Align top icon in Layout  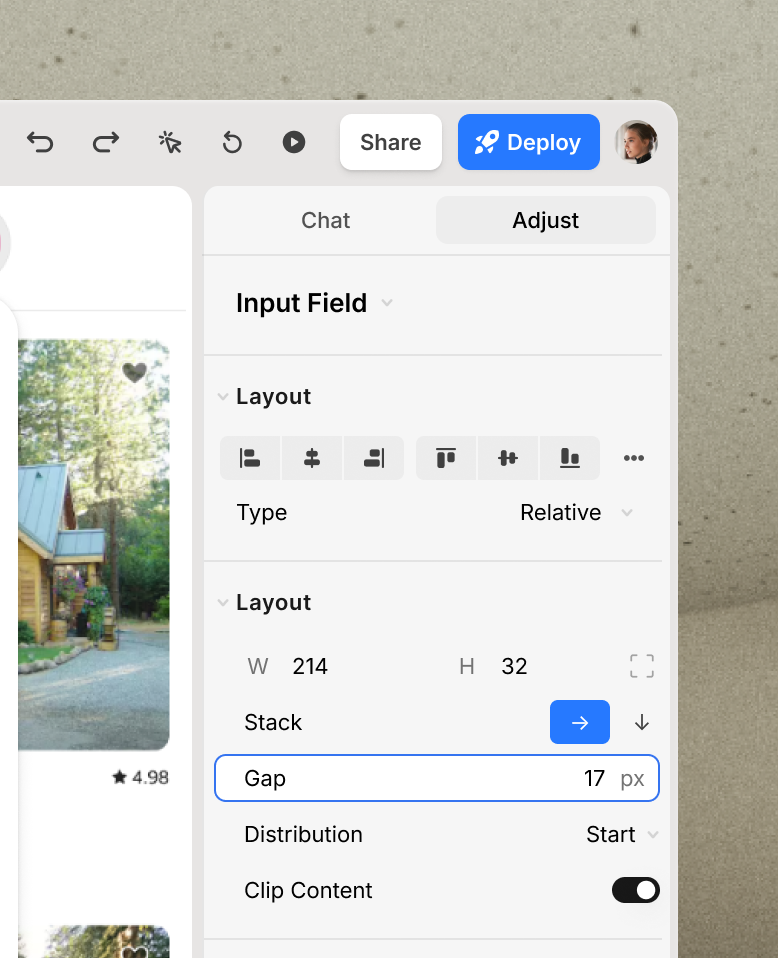(x=446, y=458)
